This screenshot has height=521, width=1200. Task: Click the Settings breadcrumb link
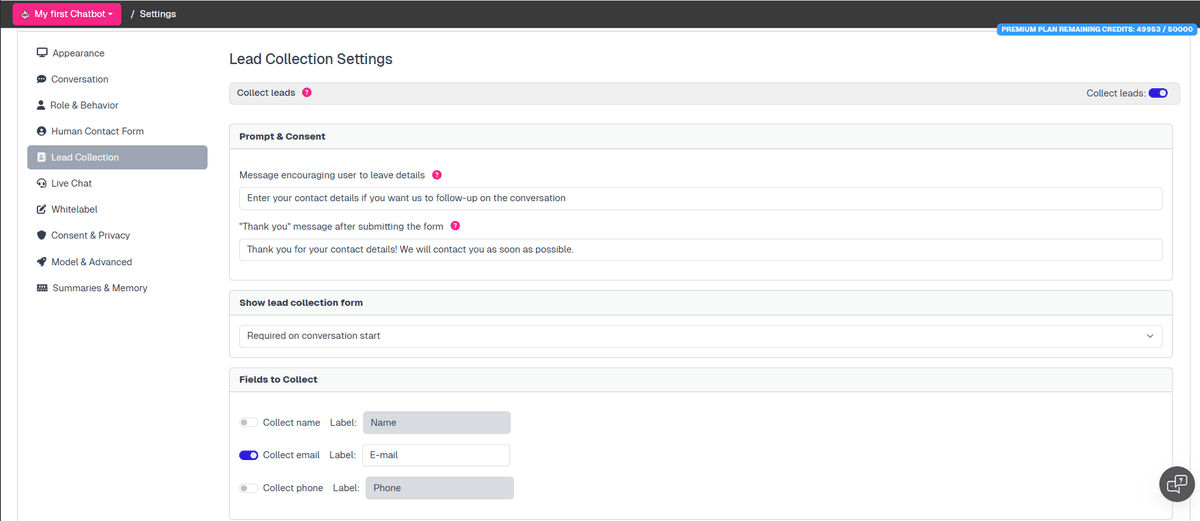click(x=158, y=14)
